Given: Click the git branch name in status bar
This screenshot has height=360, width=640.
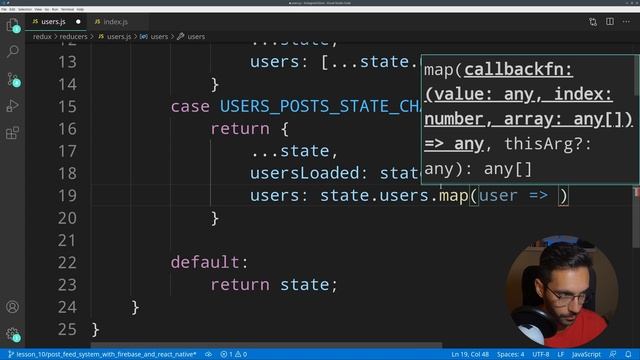Looking at the screenshot, I should 102,354.
